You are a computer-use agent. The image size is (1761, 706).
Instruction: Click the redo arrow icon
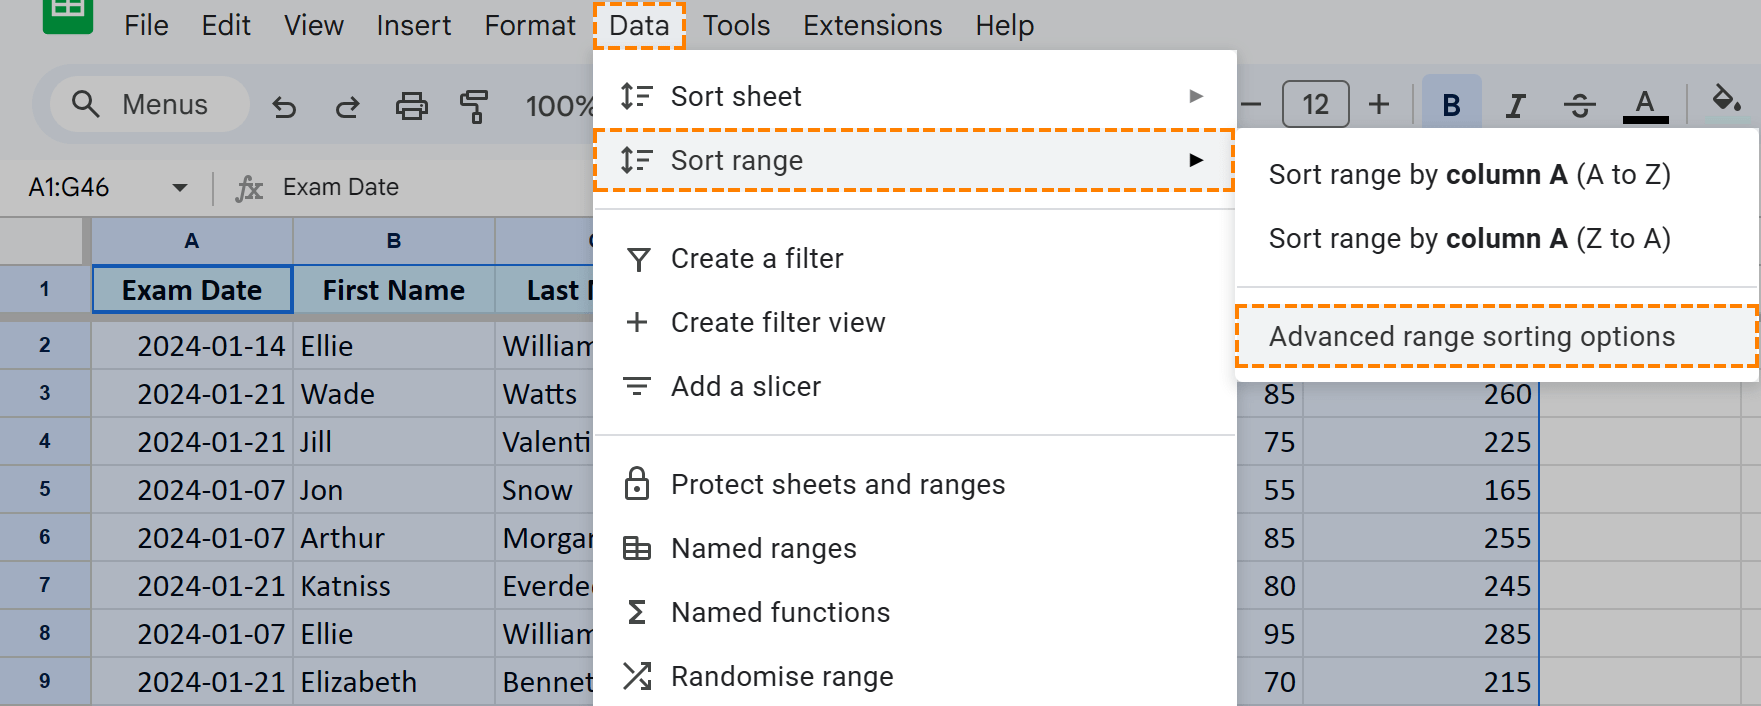(x=347, y=106)
